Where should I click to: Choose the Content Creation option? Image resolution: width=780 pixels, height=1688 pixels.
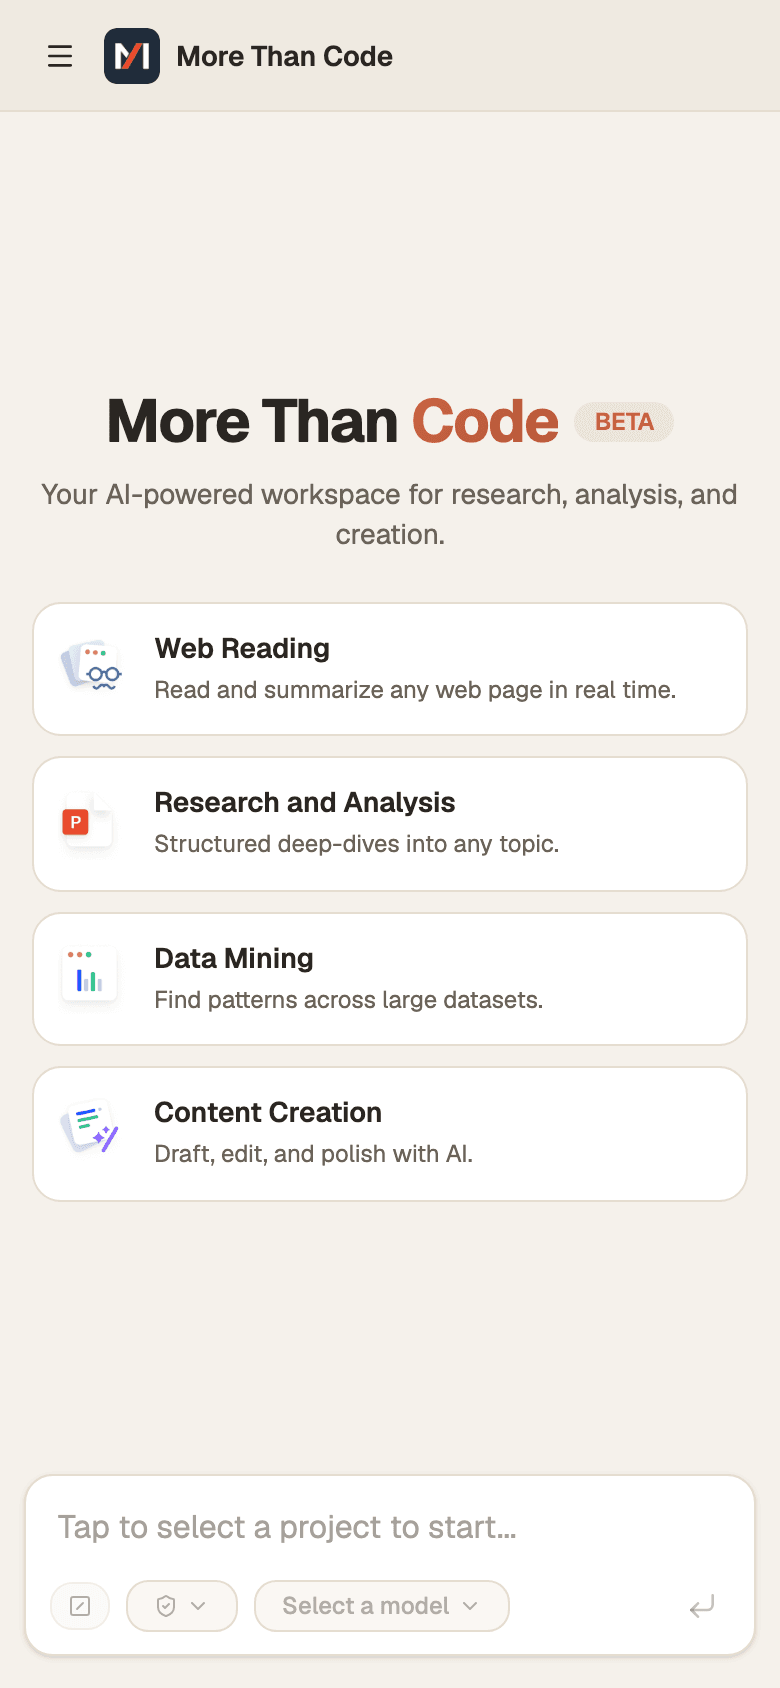tap(390, 1134)
